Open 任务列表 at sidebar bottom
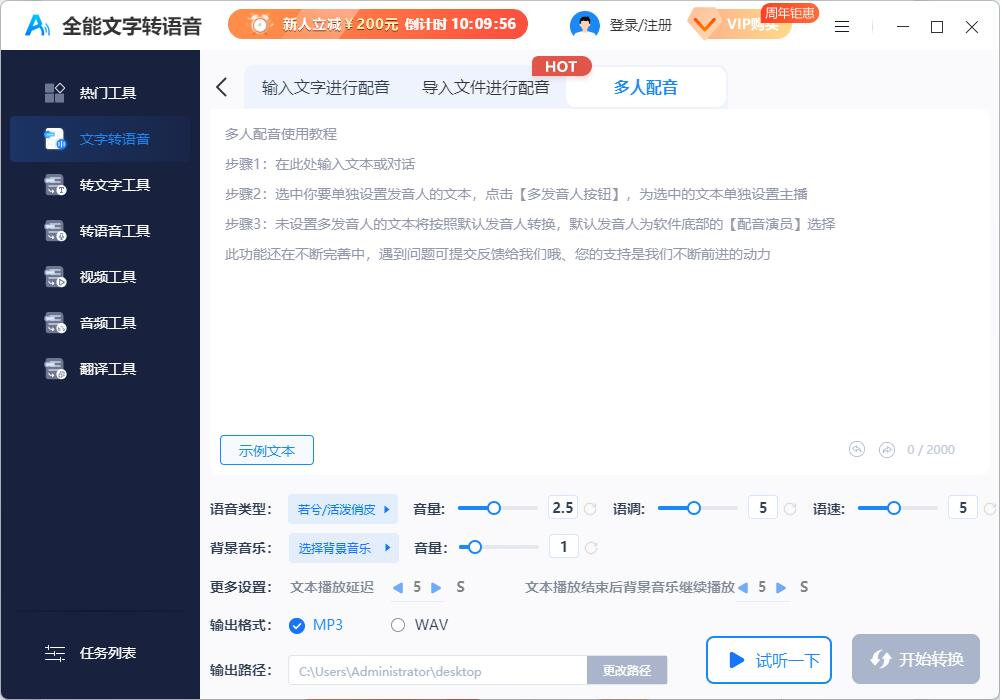Screen dimensions: 1000x700 point(100,653)
